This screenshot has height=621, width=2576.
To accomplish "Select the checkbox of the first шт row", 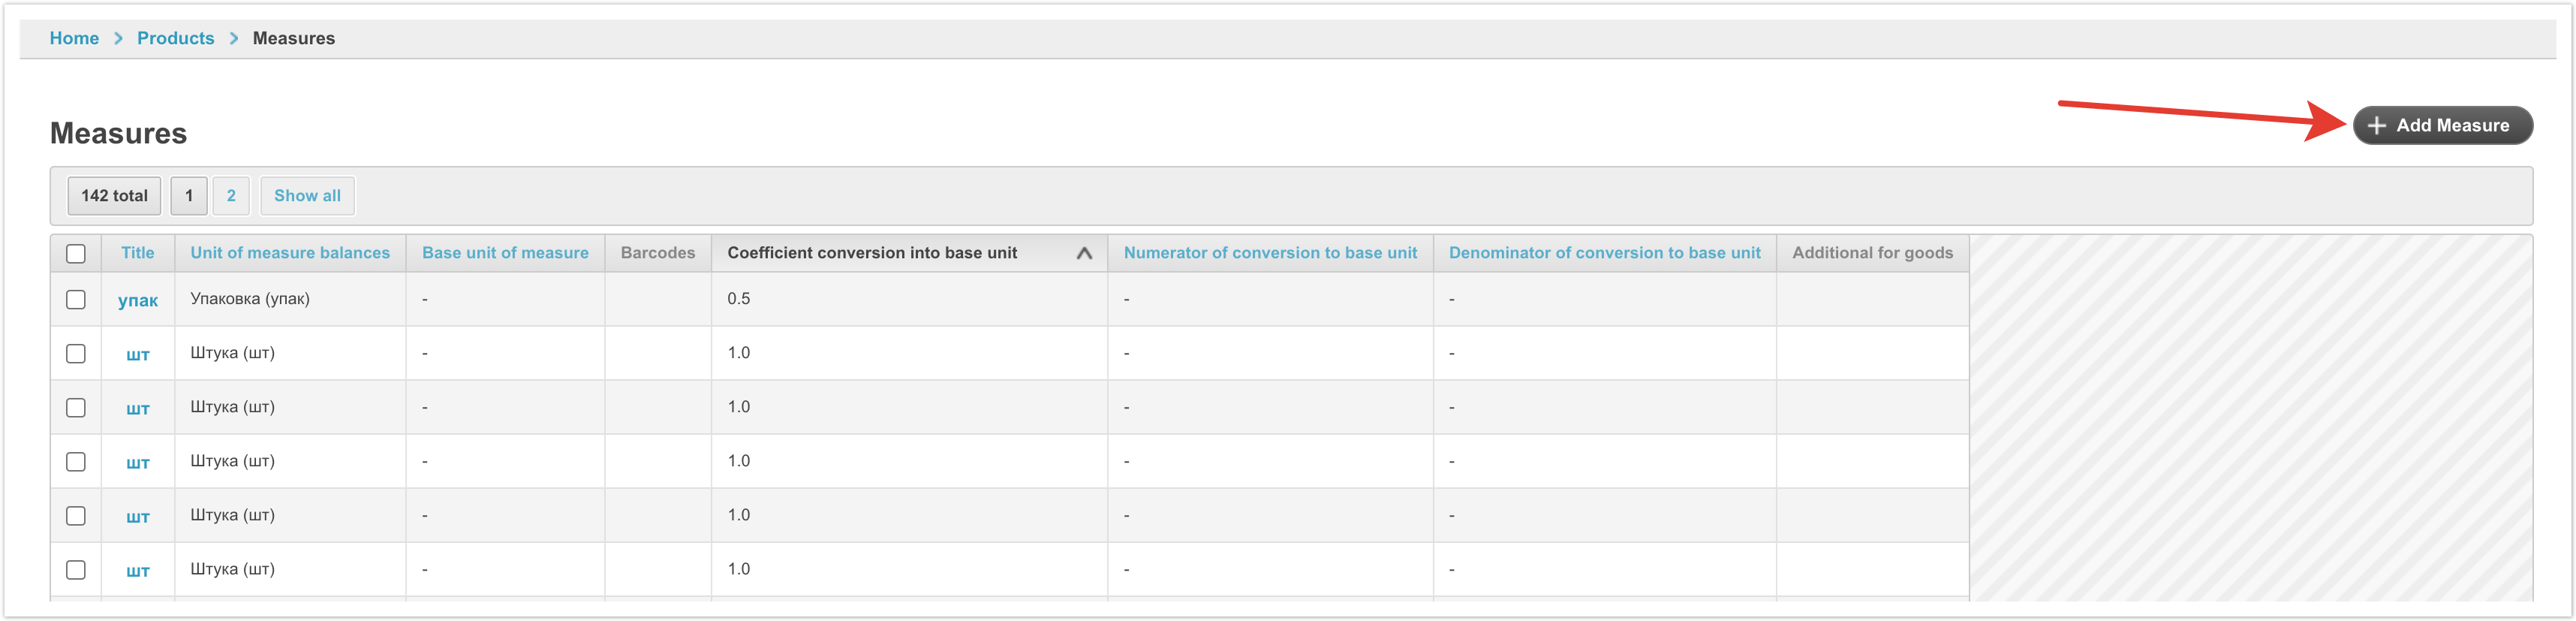I will (x=76, y=354).
